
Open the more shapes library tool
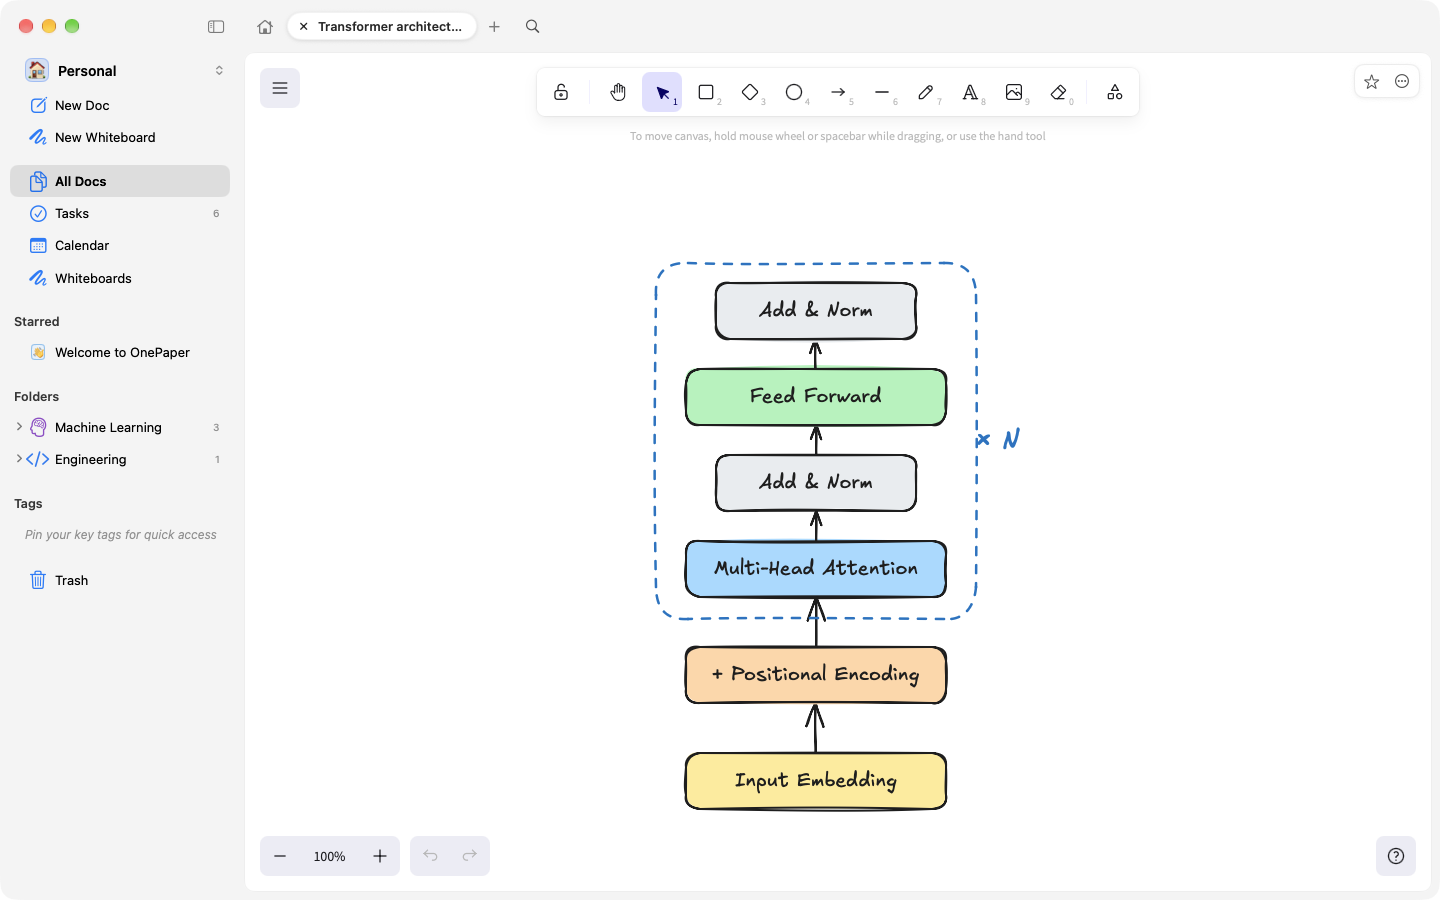(1114, 92)
